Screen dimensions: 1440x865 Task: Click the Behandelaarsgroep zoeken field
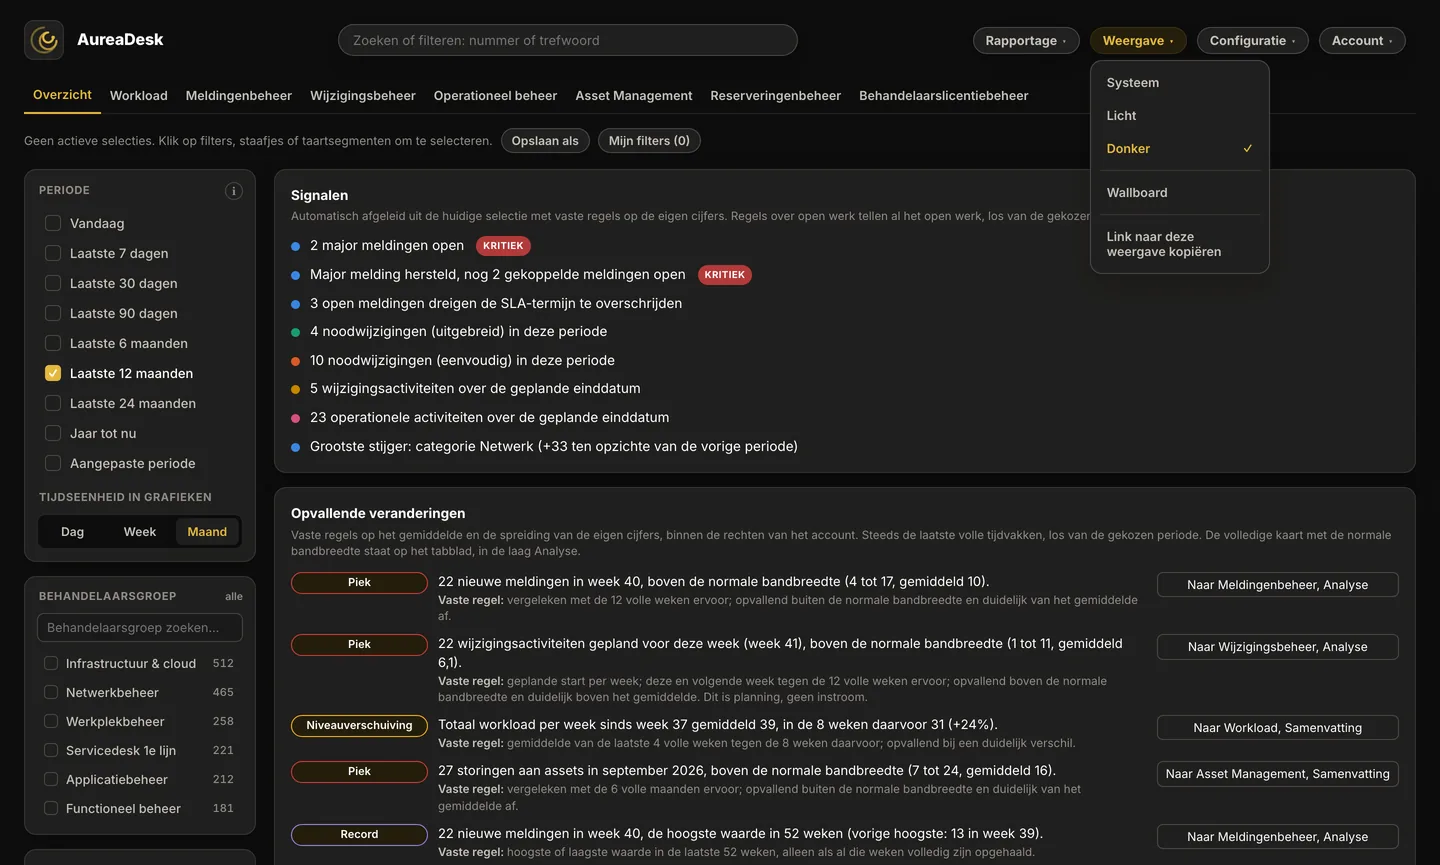(140, 628)
